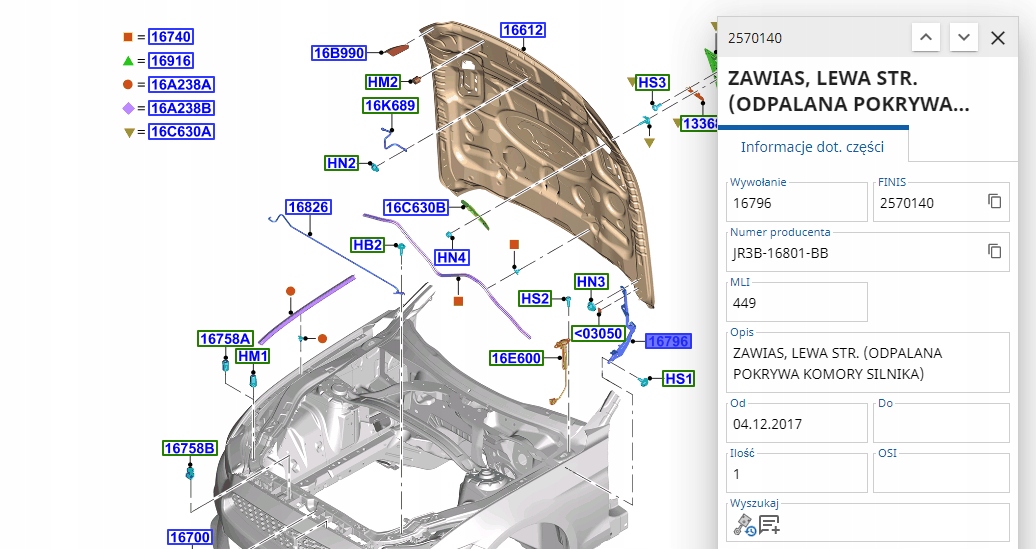Image resolution: width=1036 pixels, height=549 pixels.
Task: Click the 16E600 callout label
Action: [x=516, y=358]
